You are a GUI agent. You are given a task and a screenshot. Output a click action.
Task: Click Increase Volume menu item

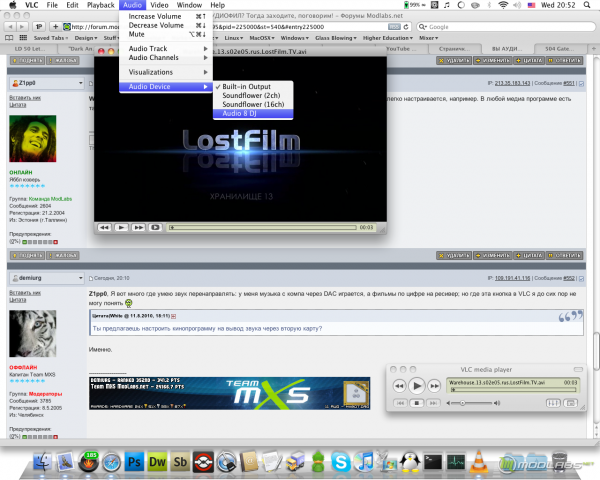(166, 16)
